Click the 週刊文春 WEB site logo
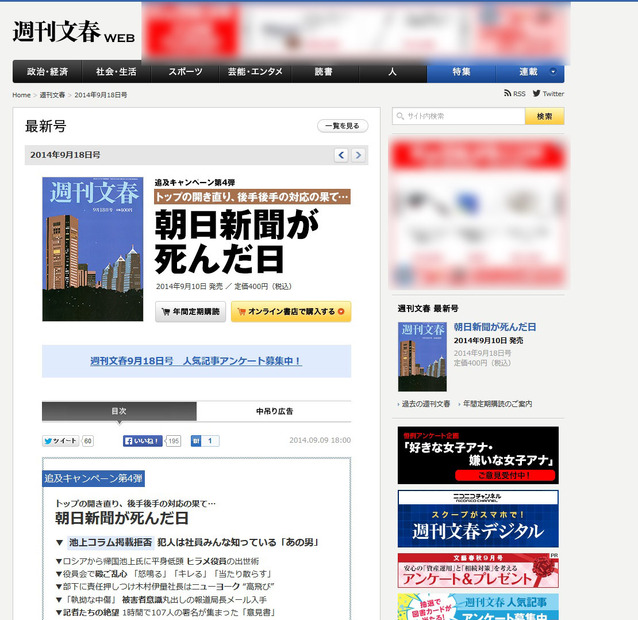 click(x=72, y=32)
